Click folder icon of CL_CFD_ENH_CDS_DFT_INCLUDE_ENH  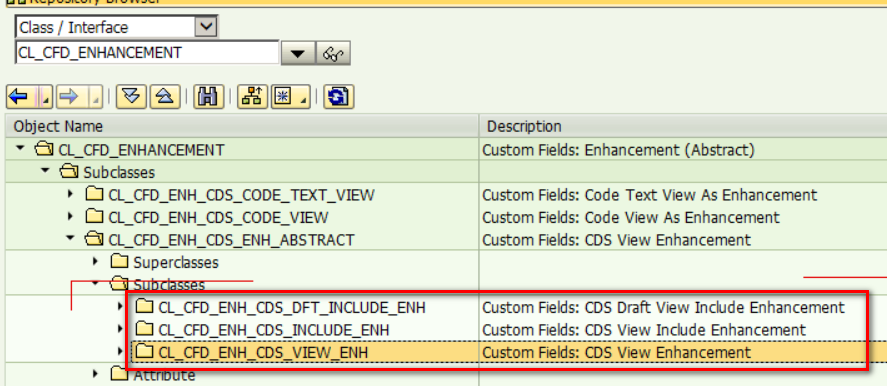point(145,306)
